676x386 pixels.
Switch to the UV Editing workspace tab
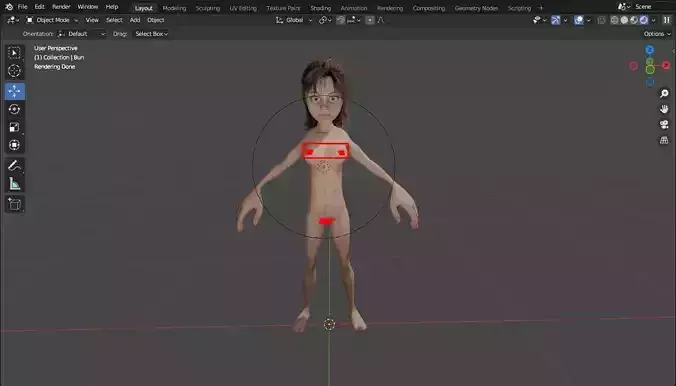pos(243,8)
